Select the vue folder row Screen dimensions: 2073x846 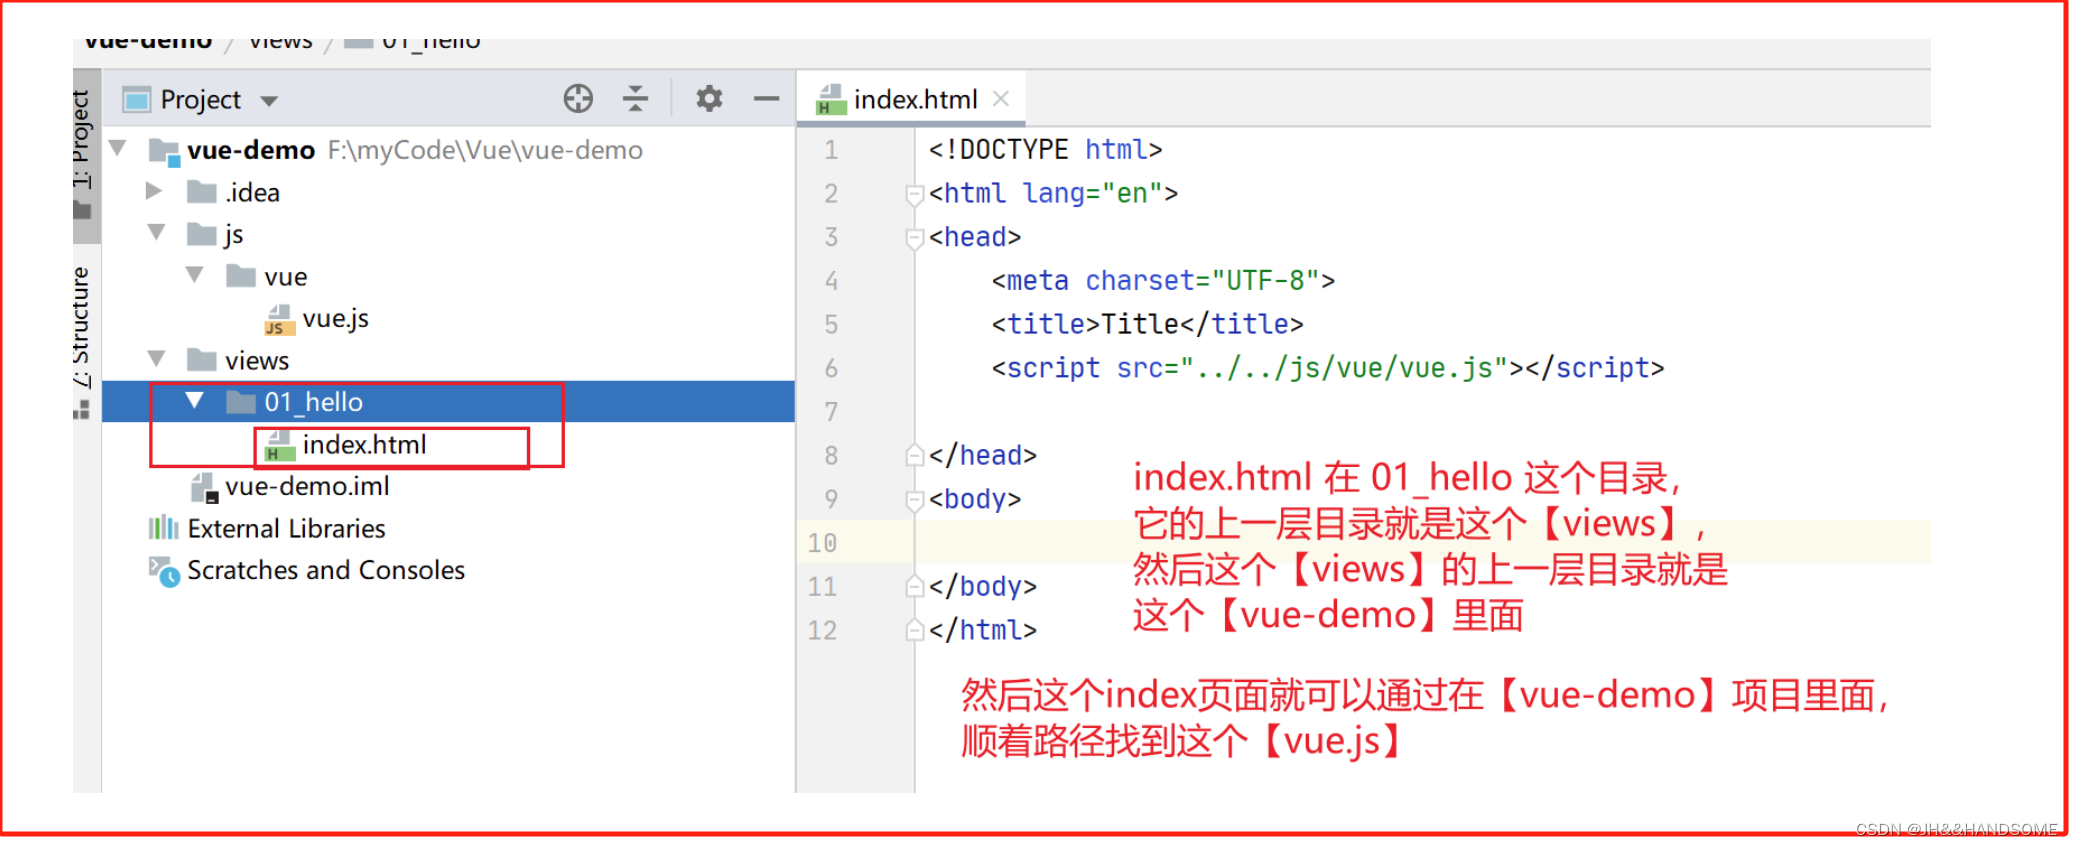pos(448,276)
